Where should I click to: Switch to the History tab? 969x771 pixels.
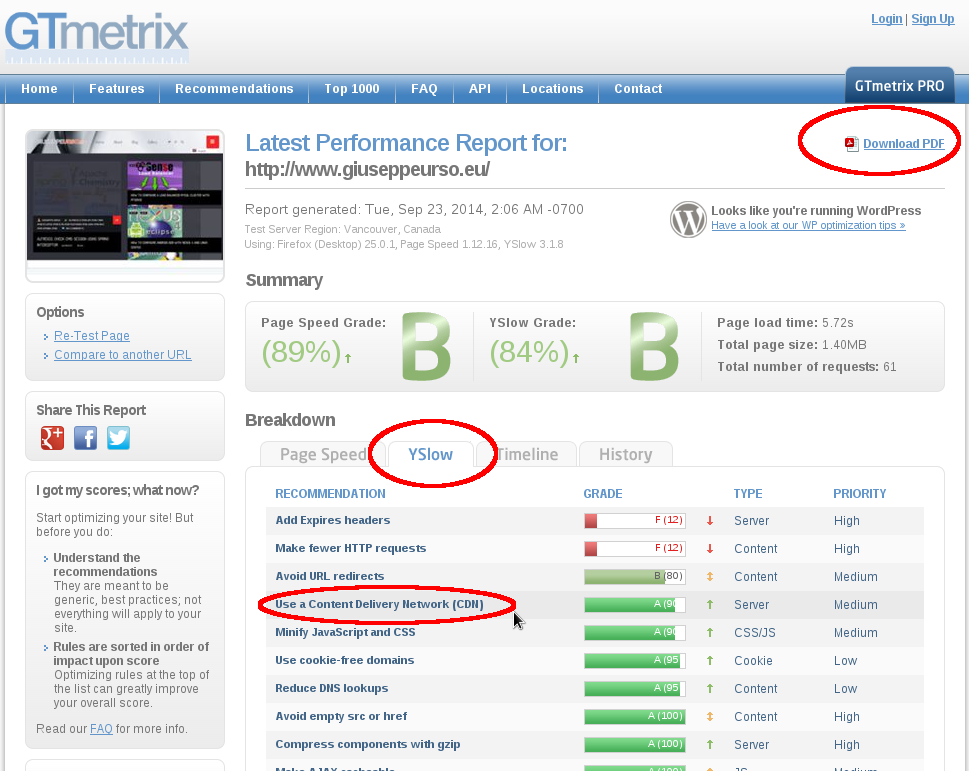(625, 455)
